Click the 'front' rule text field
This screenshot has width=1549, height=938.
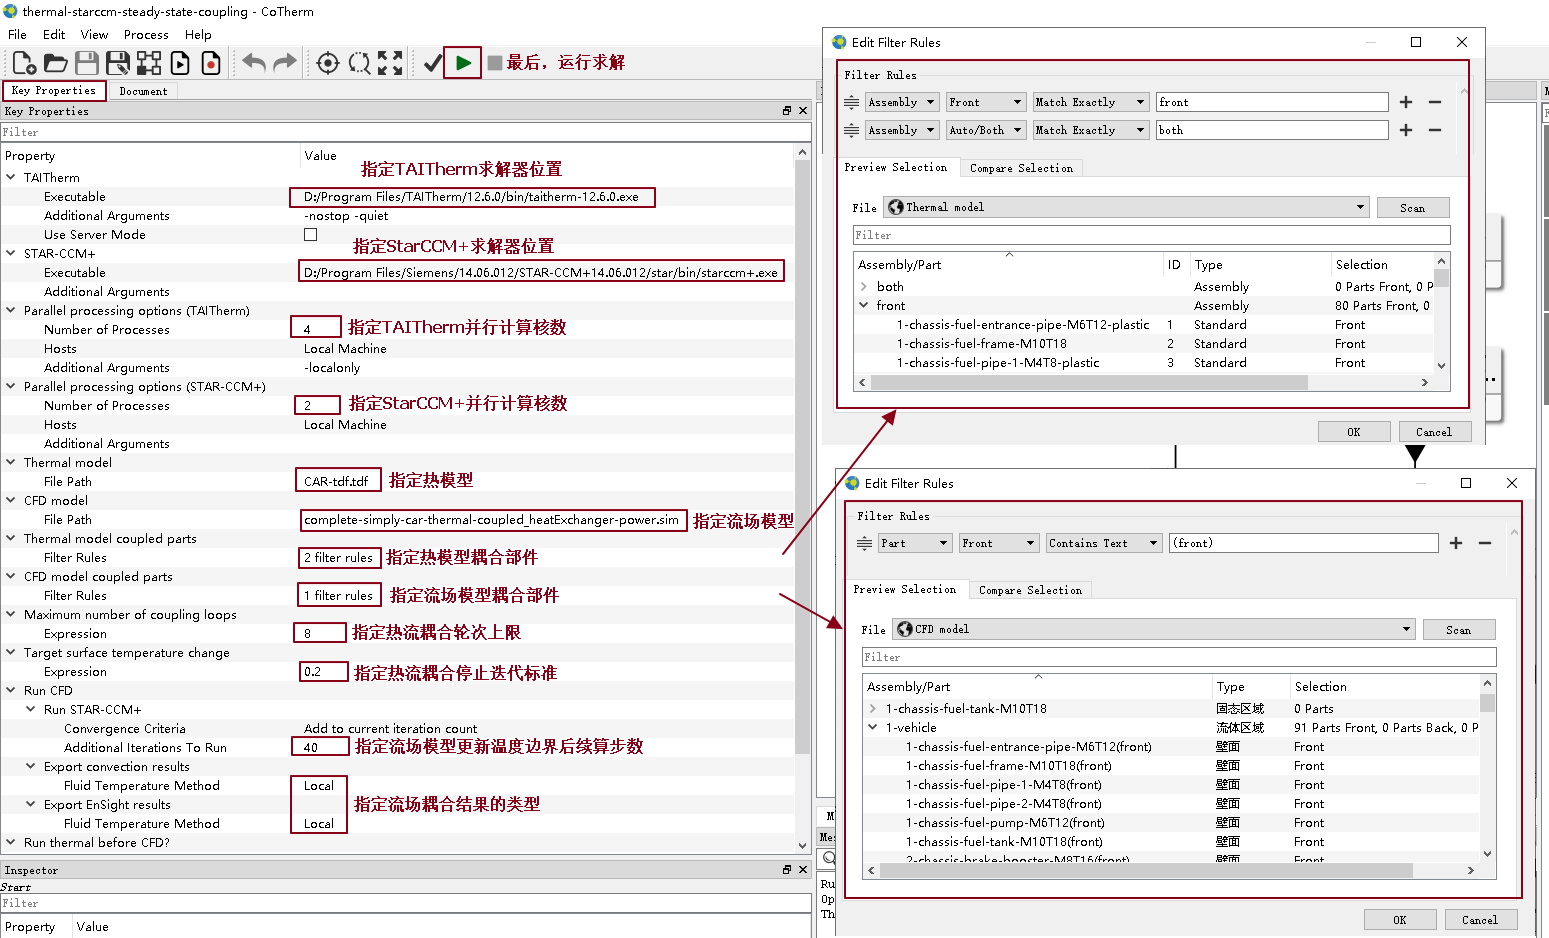(x=1272, y=102)
